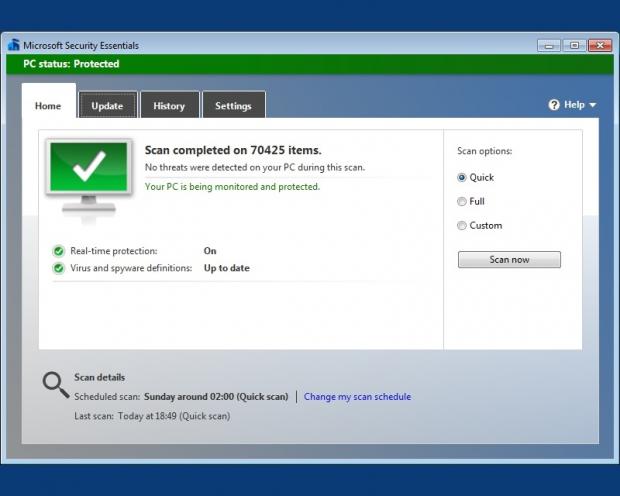Expand the Help dropdown arrow

592,105
